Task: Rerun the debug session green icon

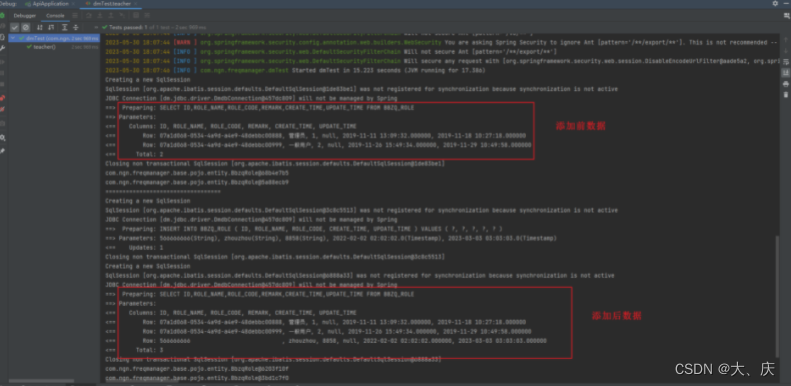Action: click(3, 16)
